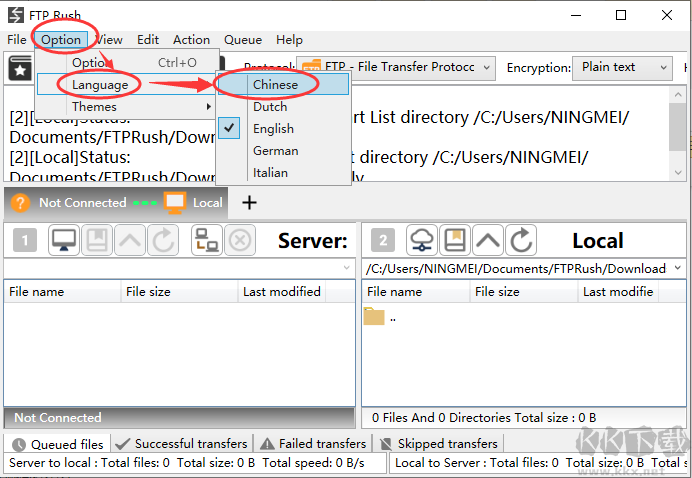
Task: Sort server list by Last modified
Action: click(282, 292)
